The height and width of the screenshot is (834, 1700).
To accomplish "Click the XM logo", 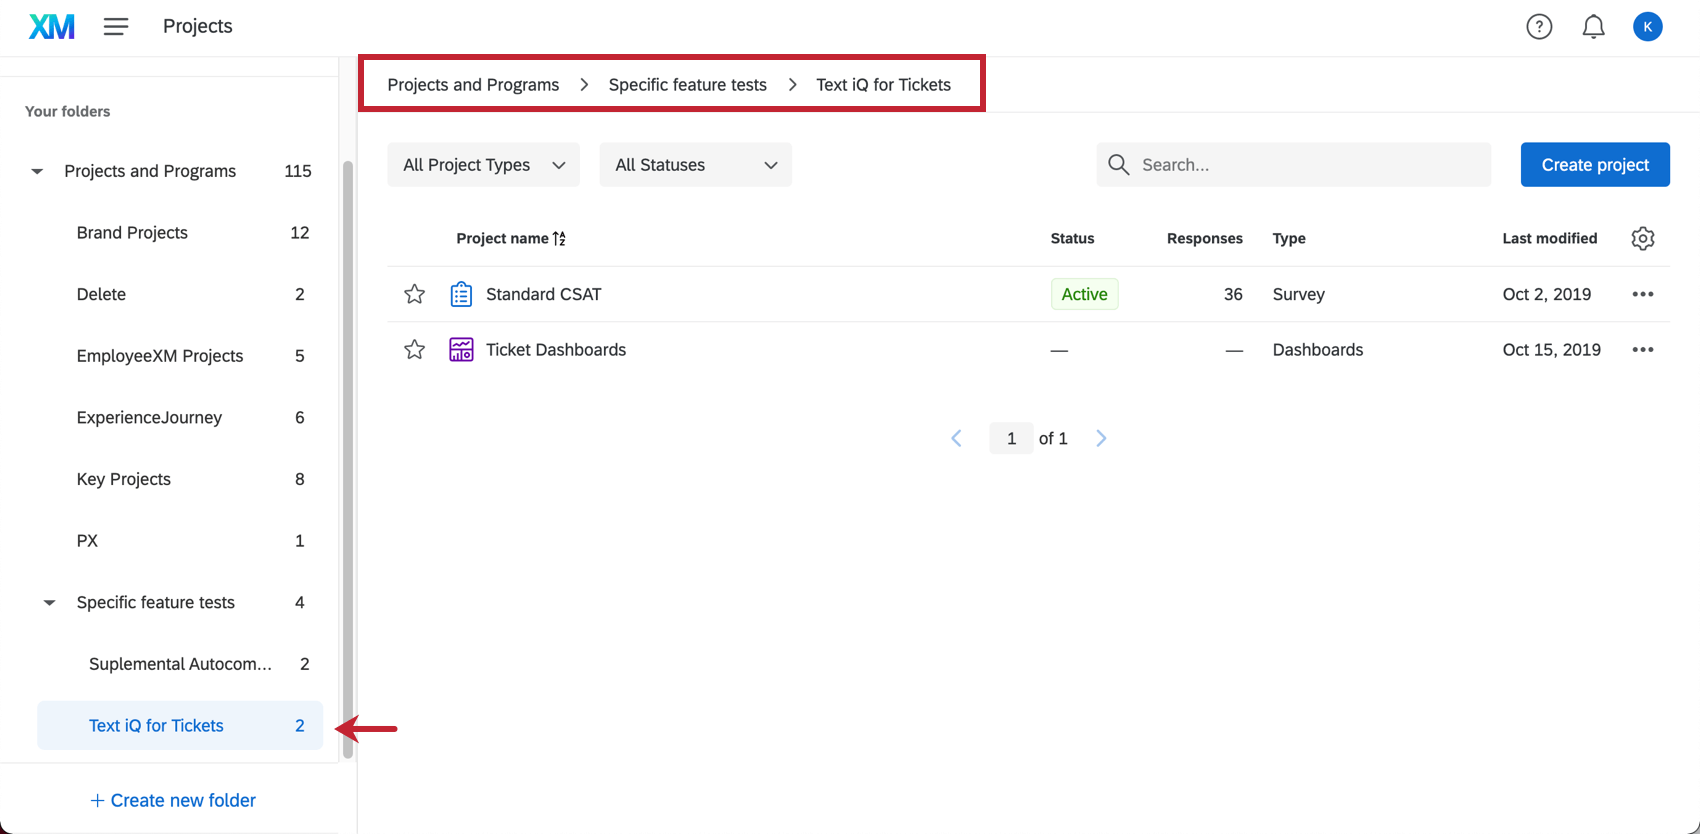I will tap(52, 27).
